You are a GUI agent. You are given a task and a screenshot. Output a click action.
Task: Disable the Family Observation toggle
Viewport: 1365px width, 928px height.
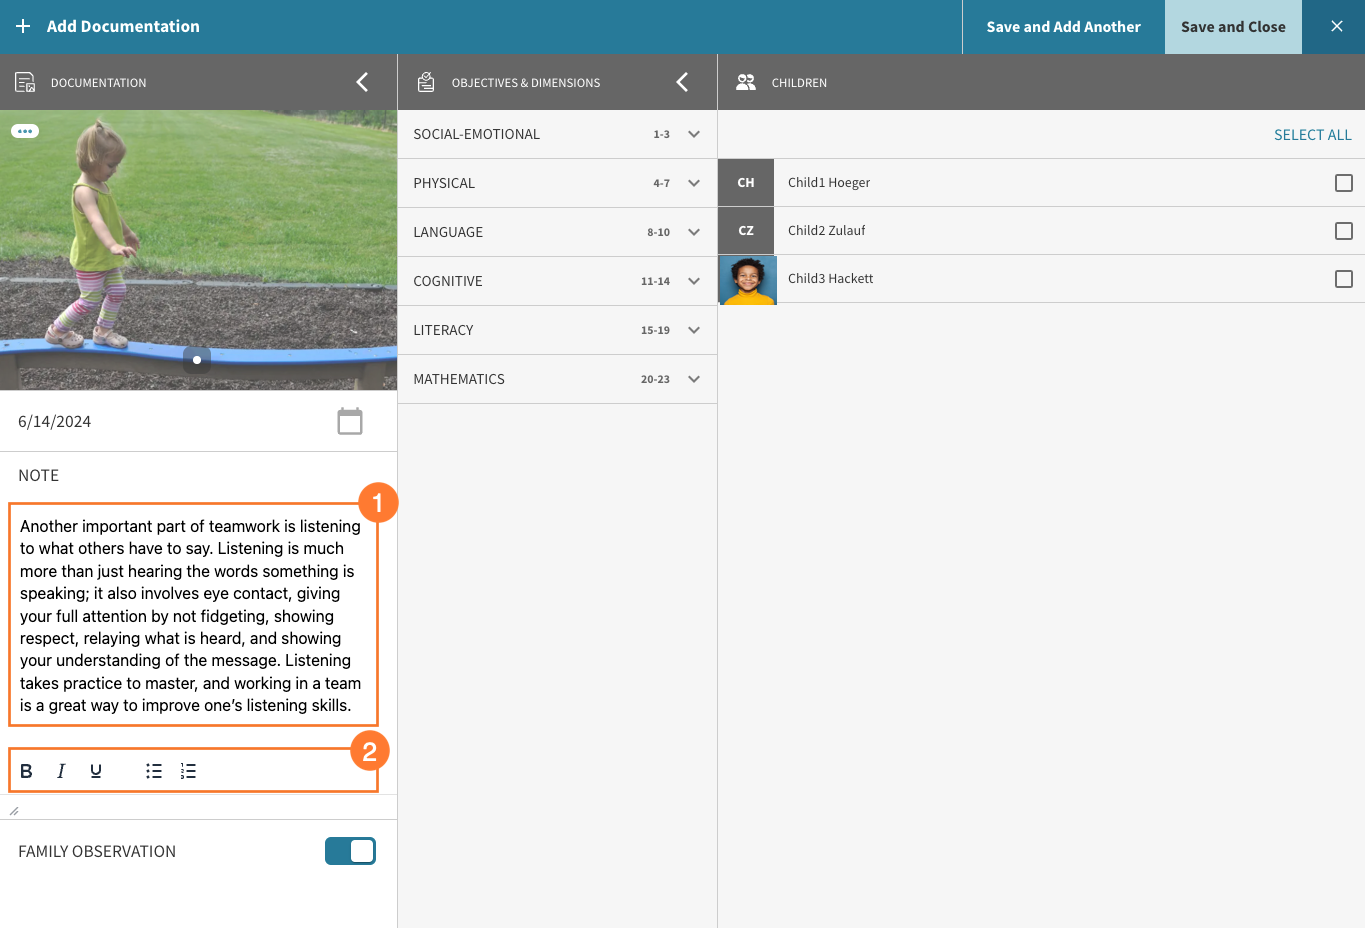[350, 851]
